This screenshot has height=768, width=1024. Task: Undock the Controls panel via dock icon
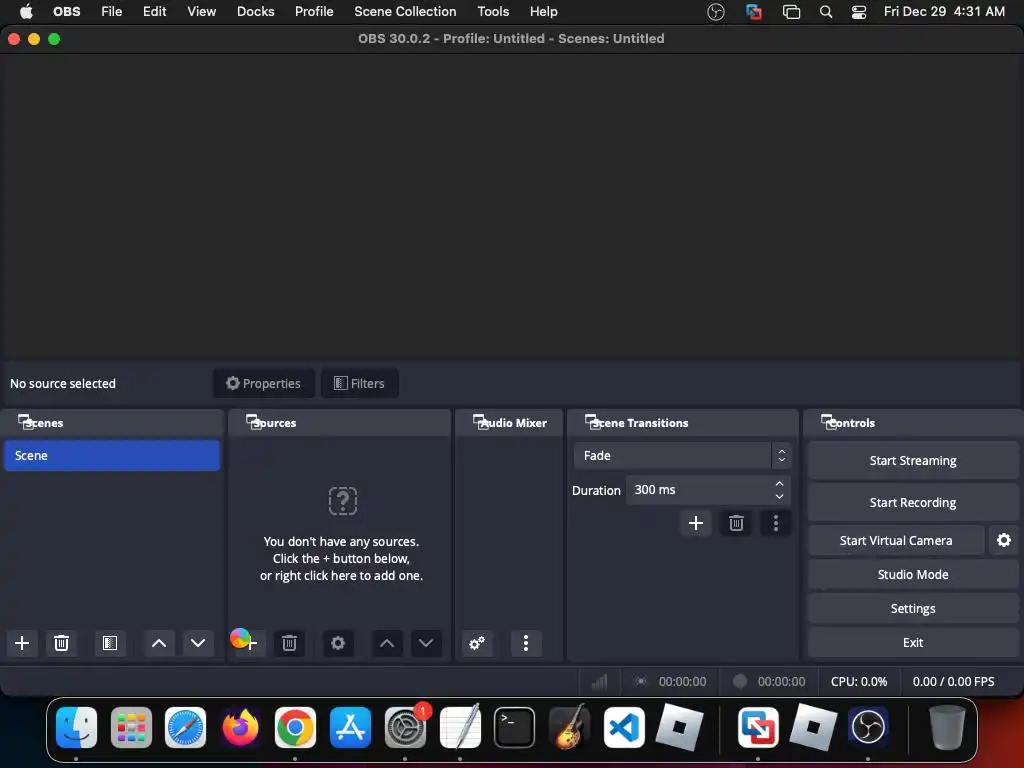[828, 421]
